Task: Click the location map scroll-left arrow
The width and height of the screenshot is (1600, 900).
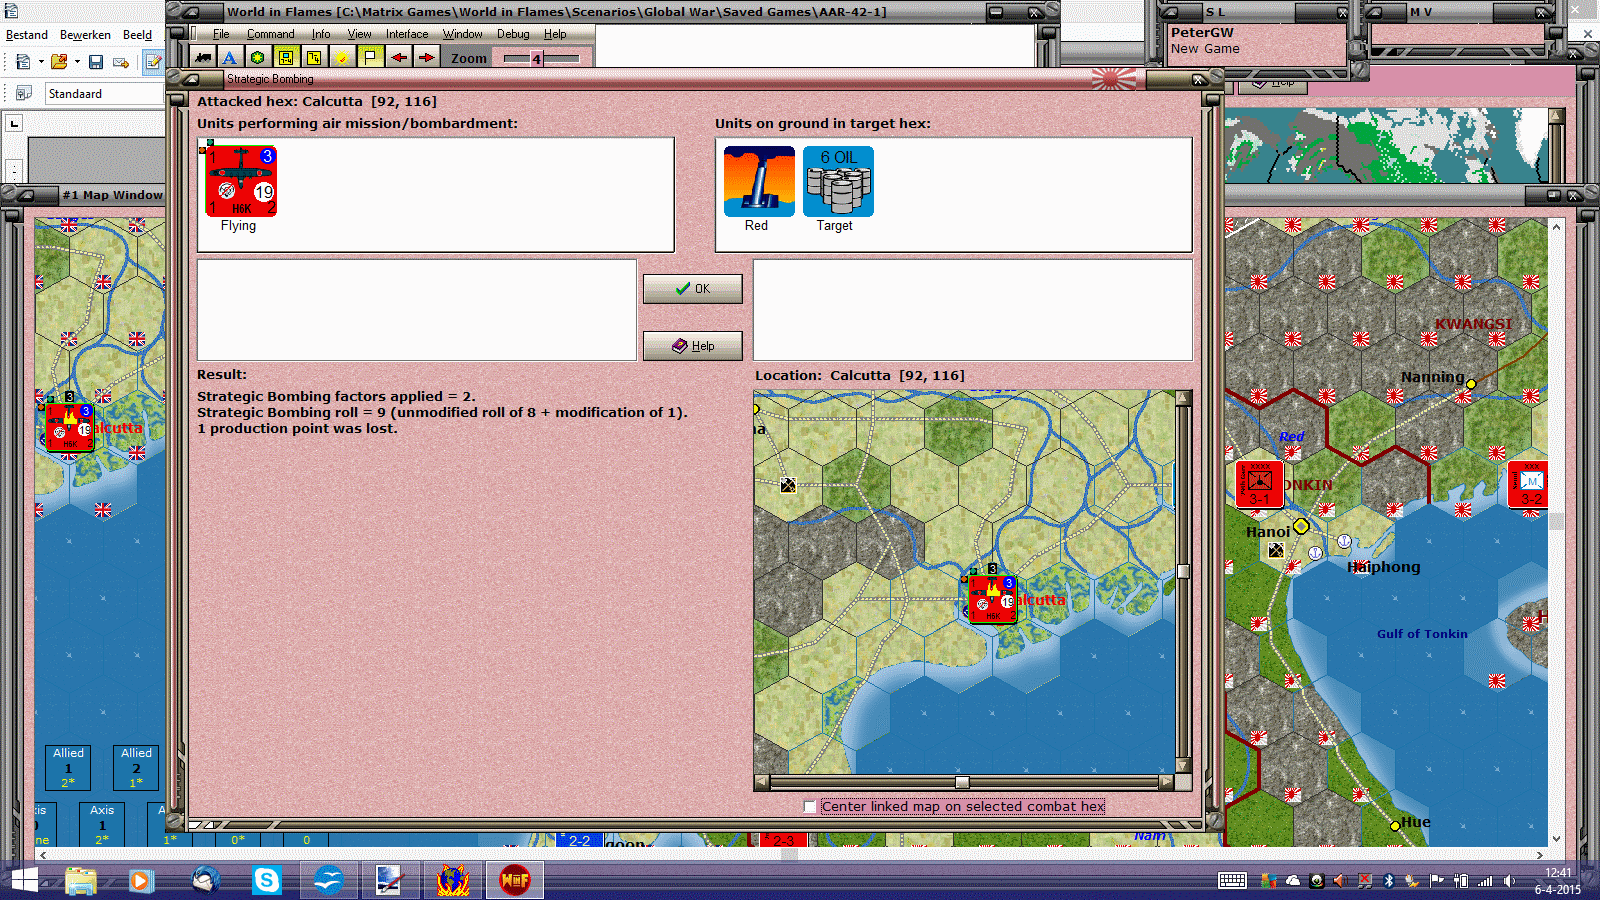Action: [762, 782]
